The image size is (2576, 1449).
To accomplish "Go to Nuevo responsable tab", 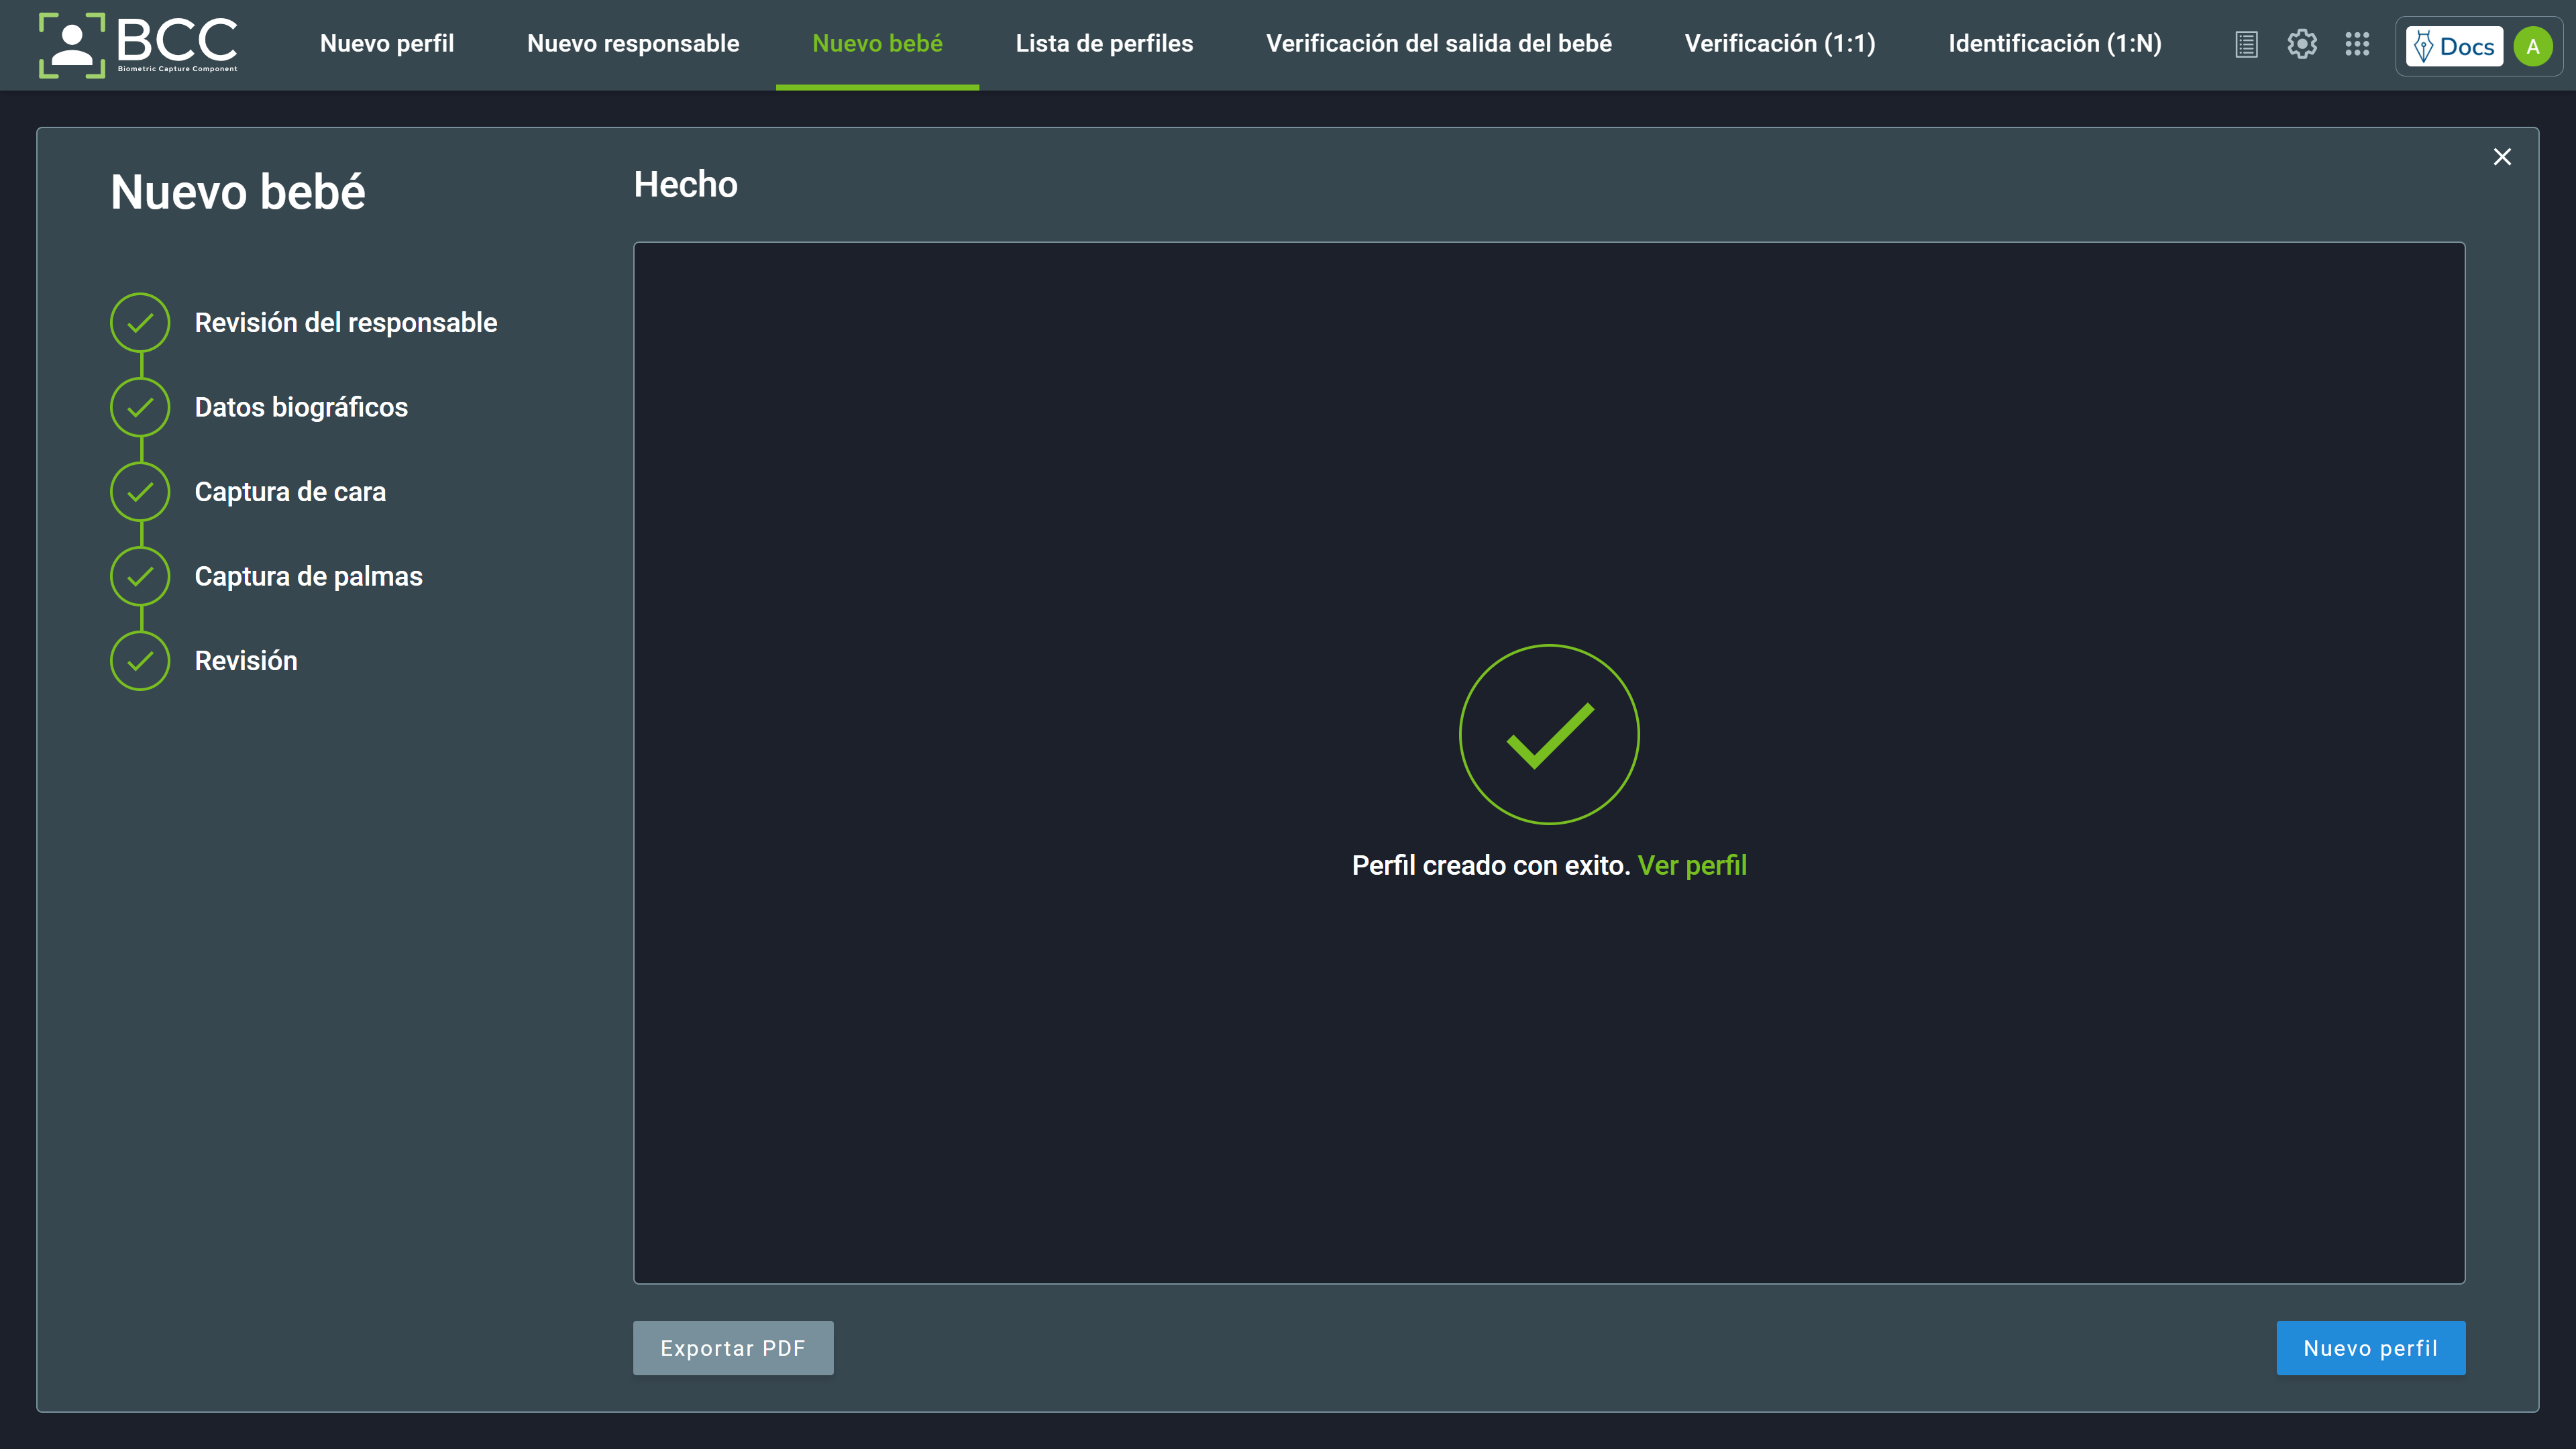I will pos(633,44).
